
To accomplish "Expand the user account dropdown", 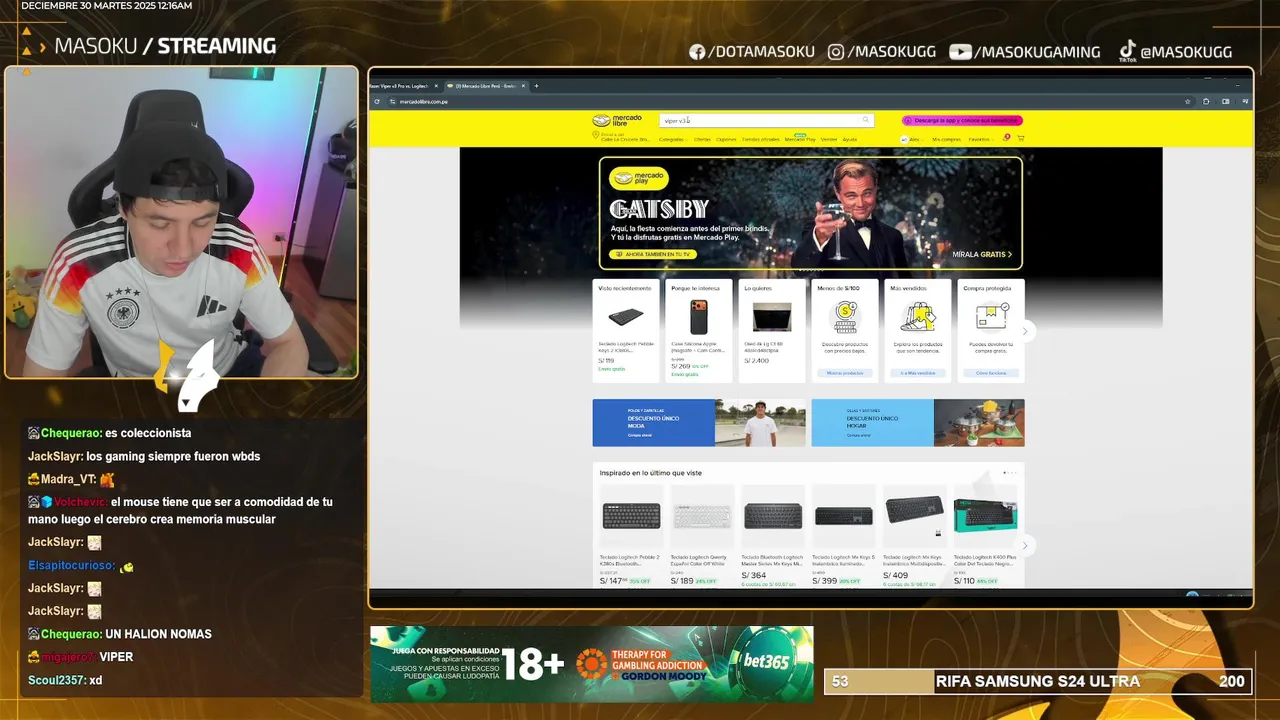I will click(x=912, y=139).
